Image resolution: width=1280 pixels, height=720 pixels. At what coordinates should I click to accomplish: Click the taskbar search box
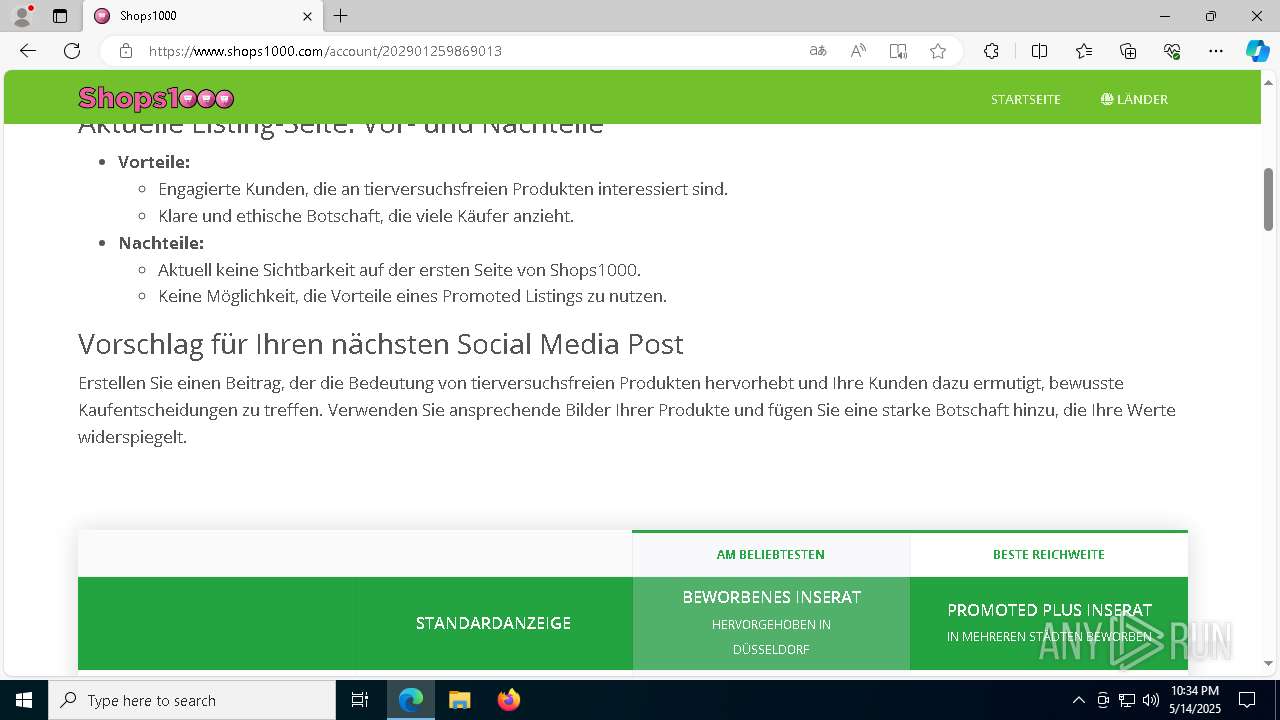[192, 700]
